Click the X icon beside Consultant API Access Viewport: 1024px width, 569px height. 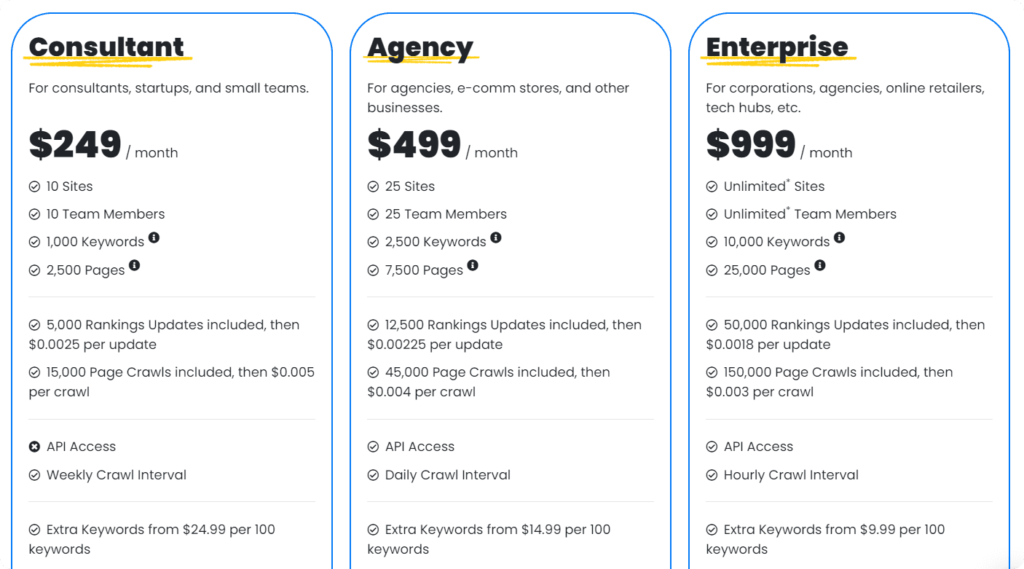35,447
